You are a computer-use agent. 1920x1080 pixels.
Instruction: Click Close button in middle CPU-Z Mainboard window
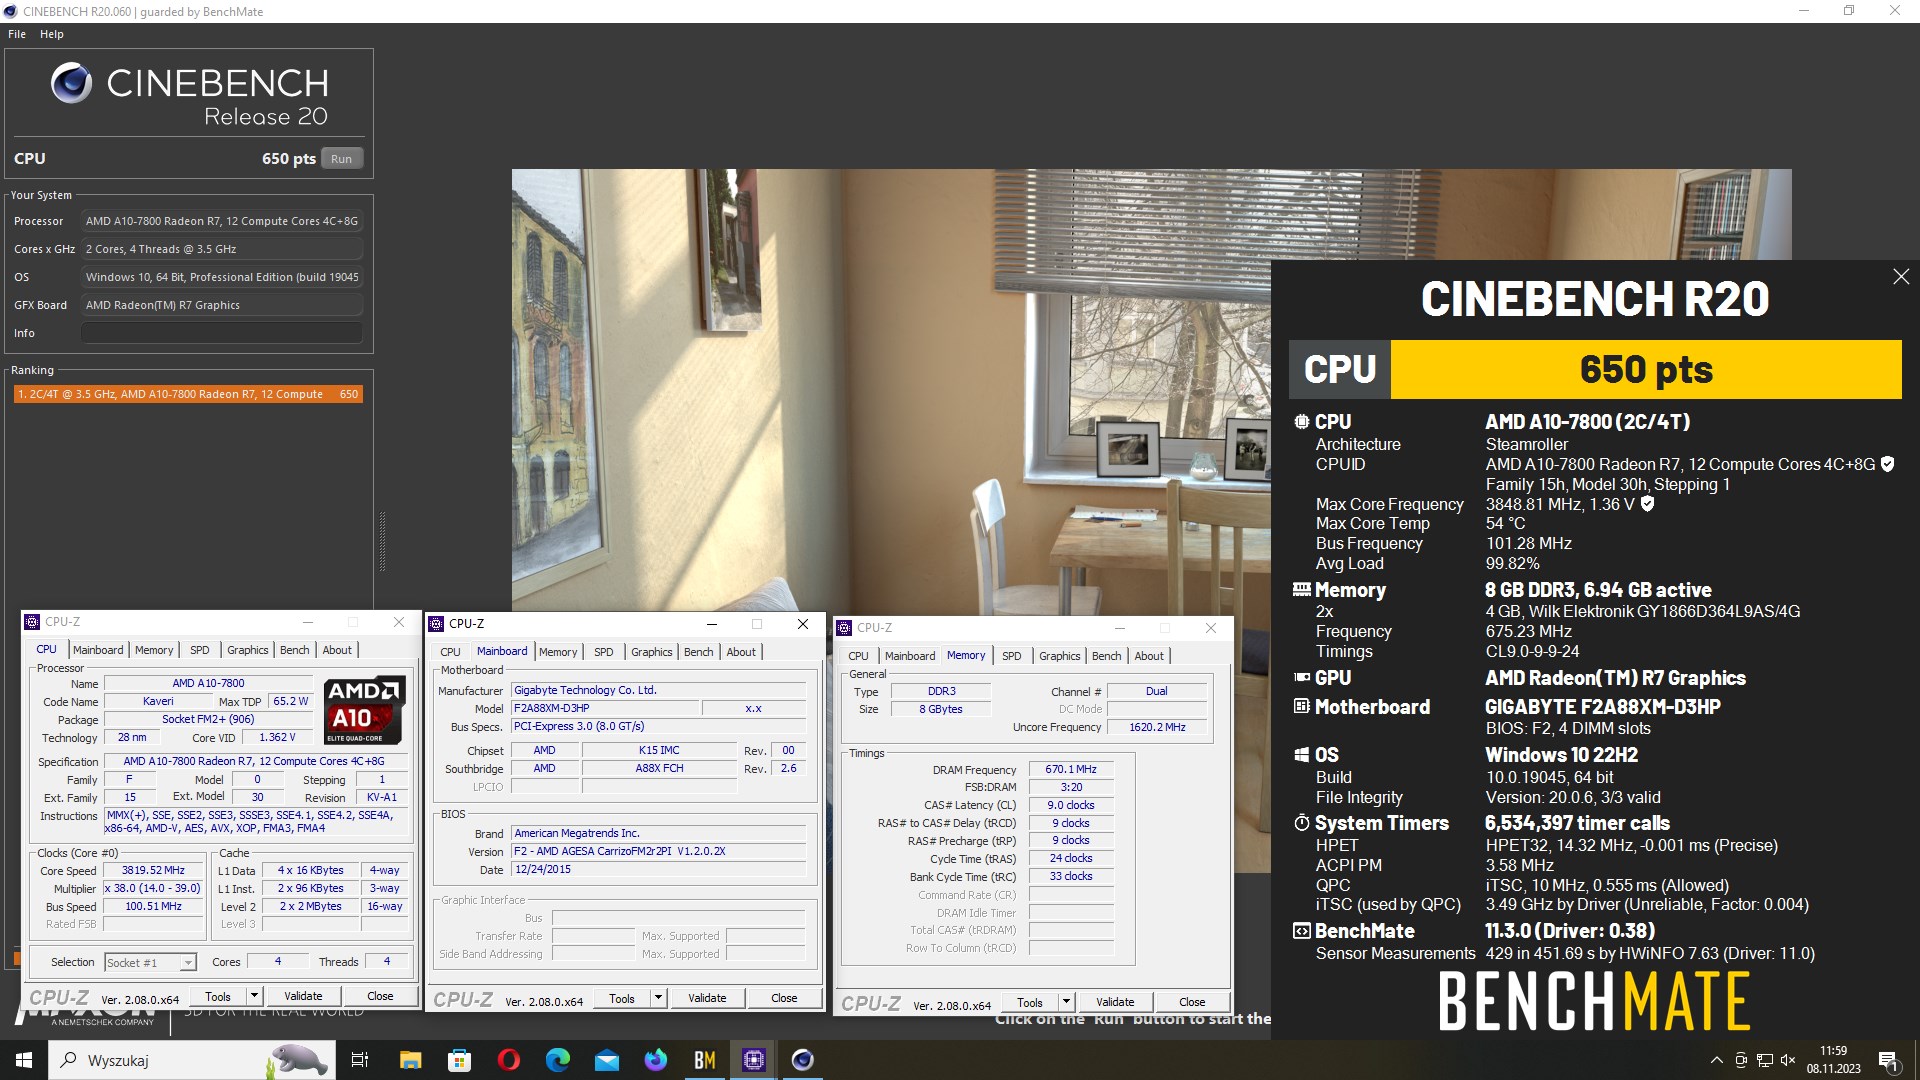(x=784, y=998)
